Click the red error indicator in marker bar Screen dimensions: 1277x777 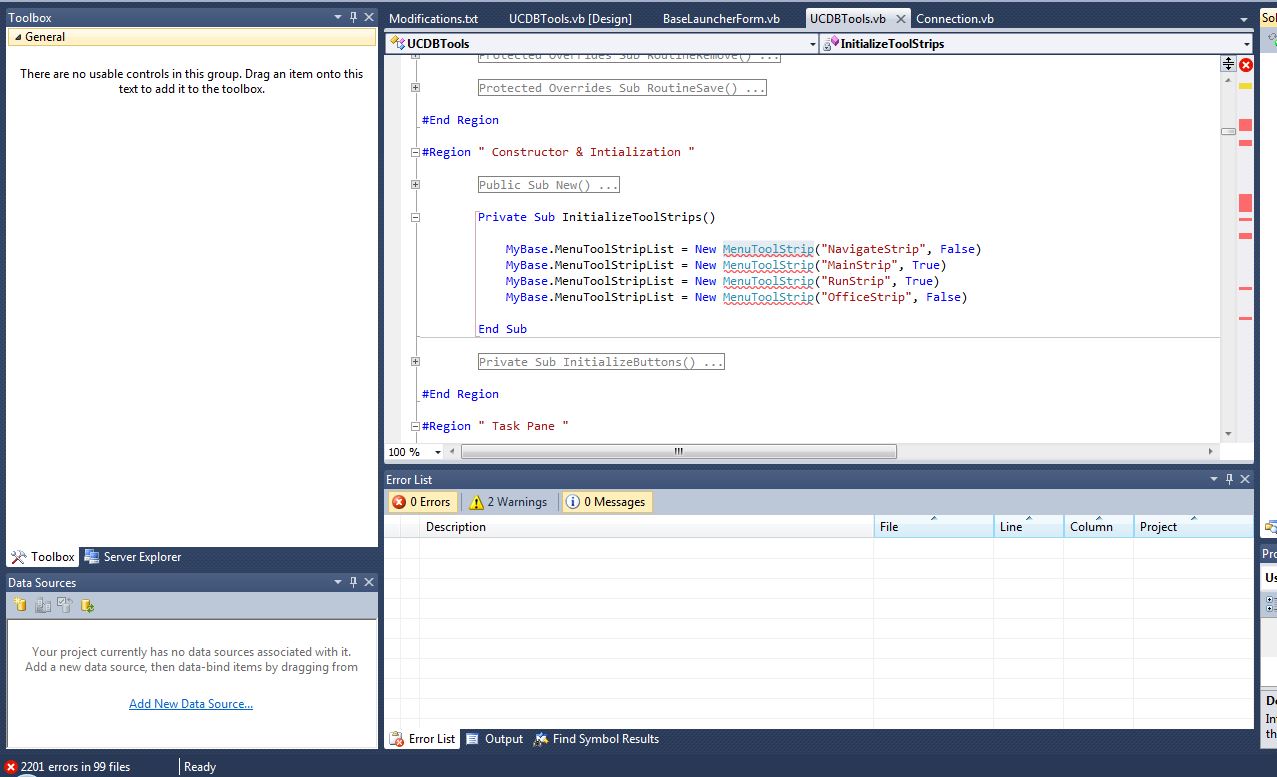tap(1246, 65)
